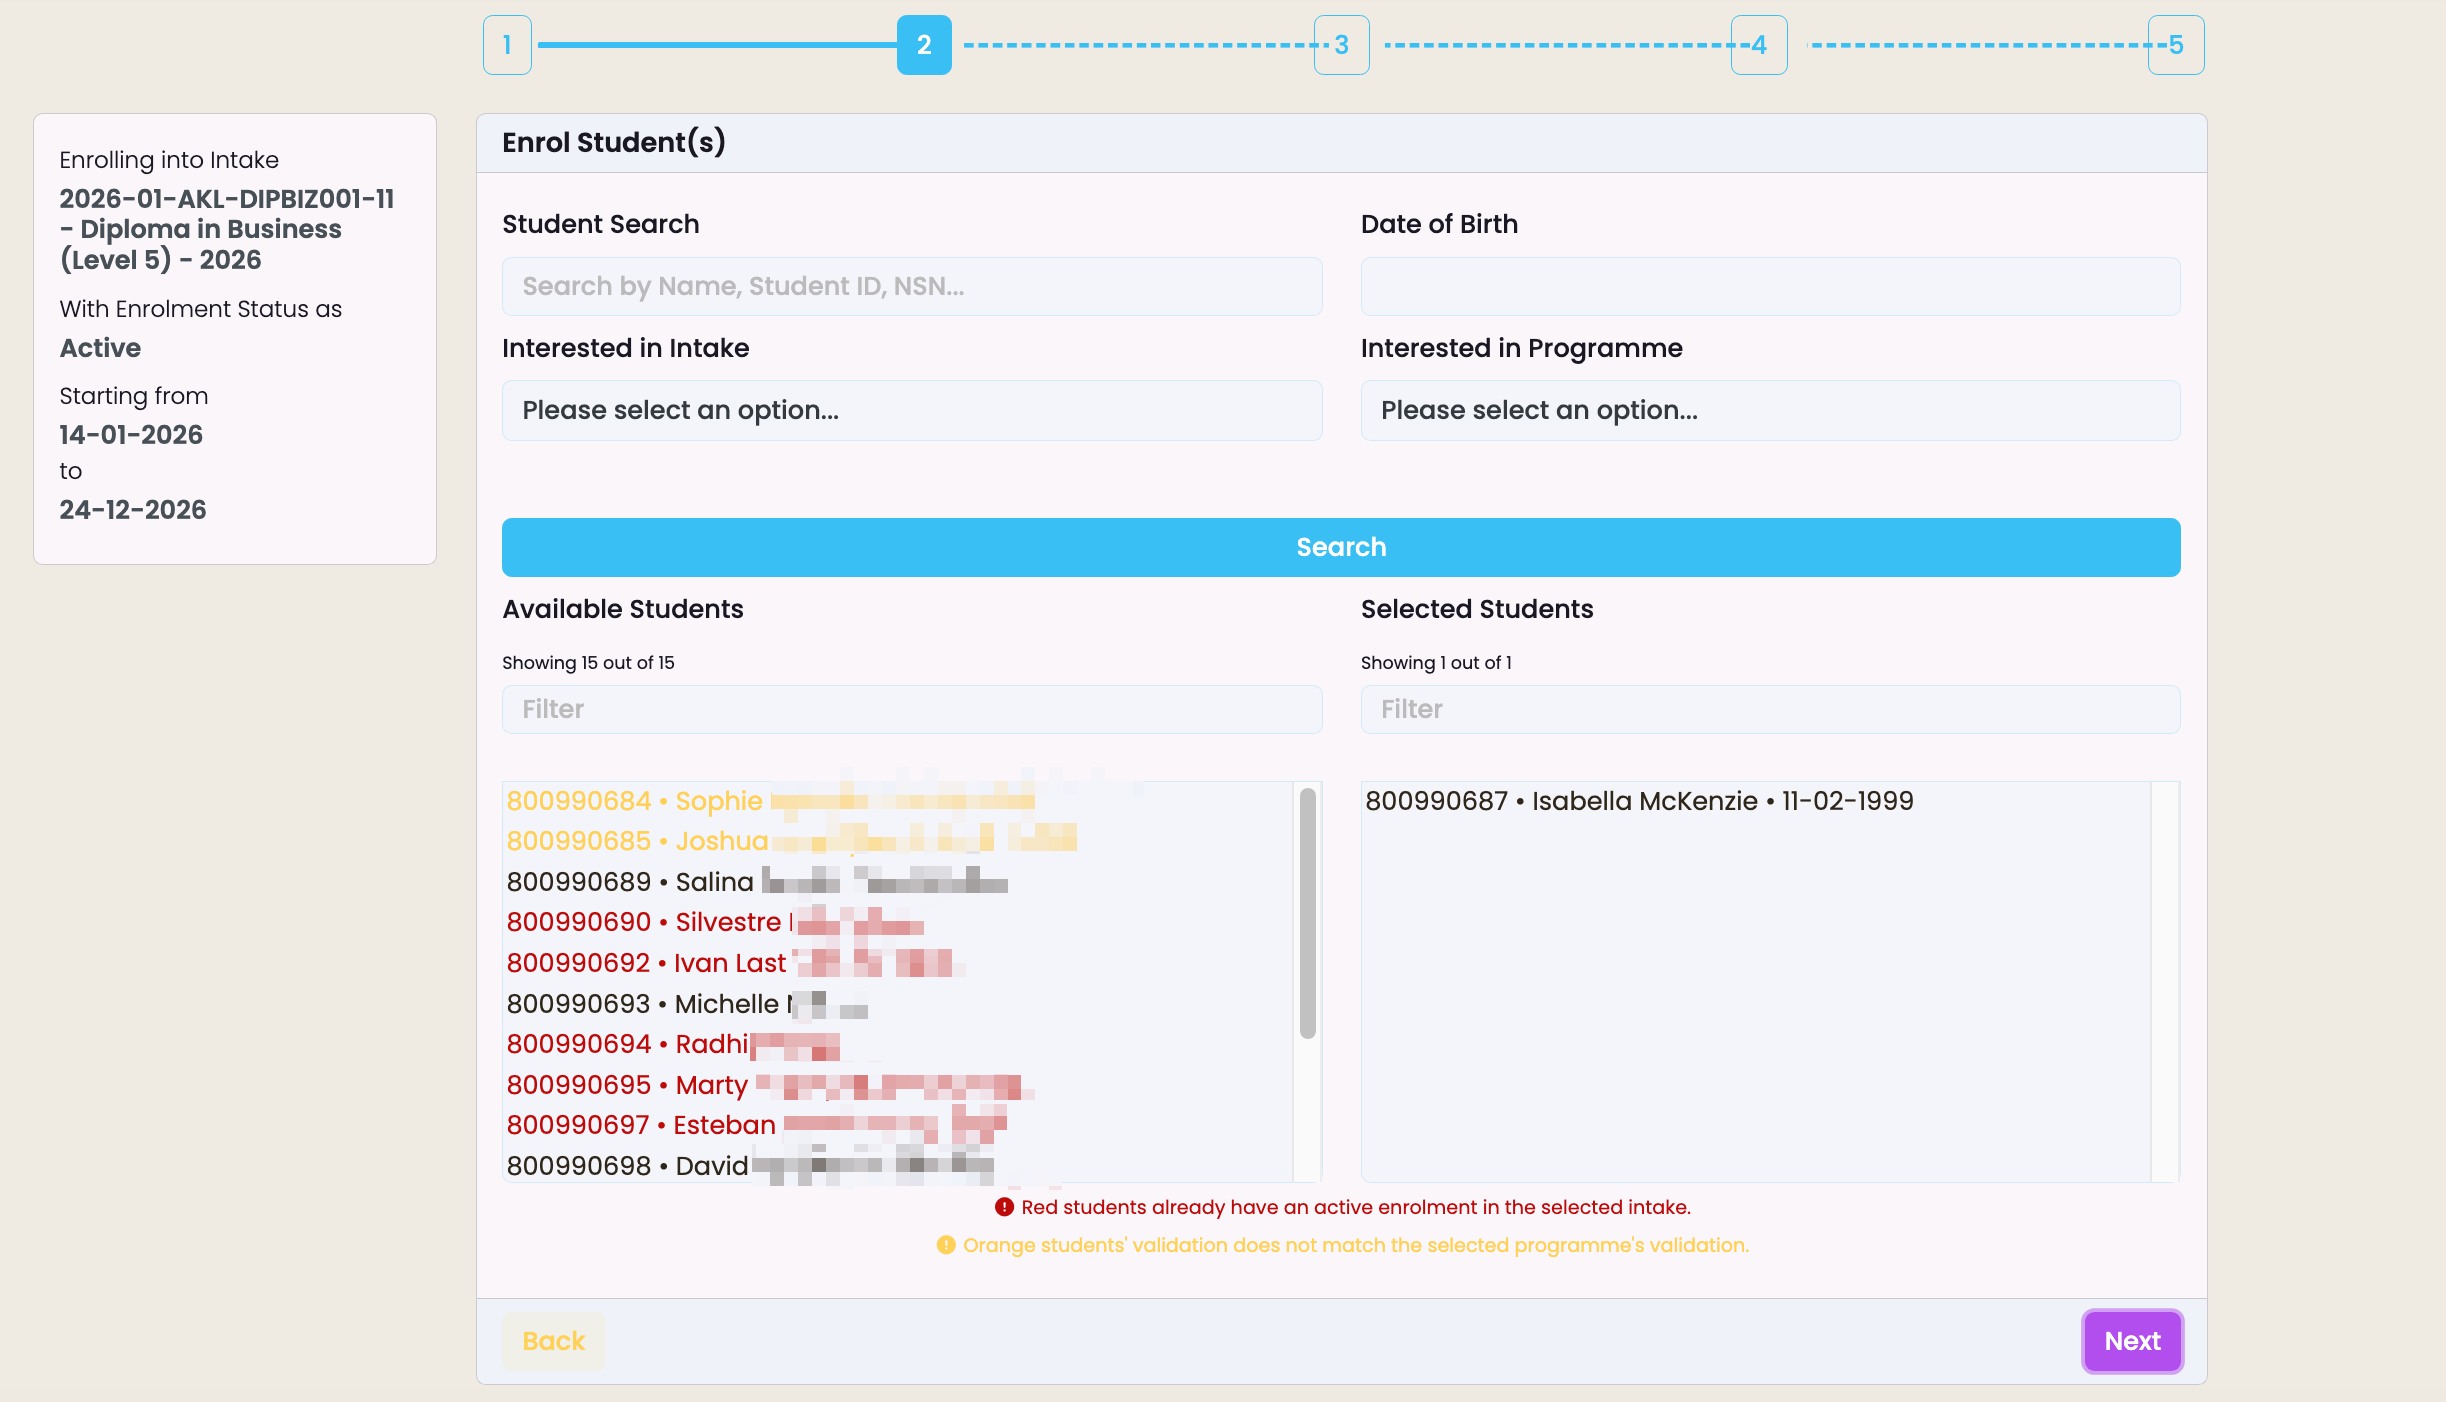This screenshot has height=1402, width=2446.
Task: Click the Available Students list scrollbar
Action: click(1307, 914)
